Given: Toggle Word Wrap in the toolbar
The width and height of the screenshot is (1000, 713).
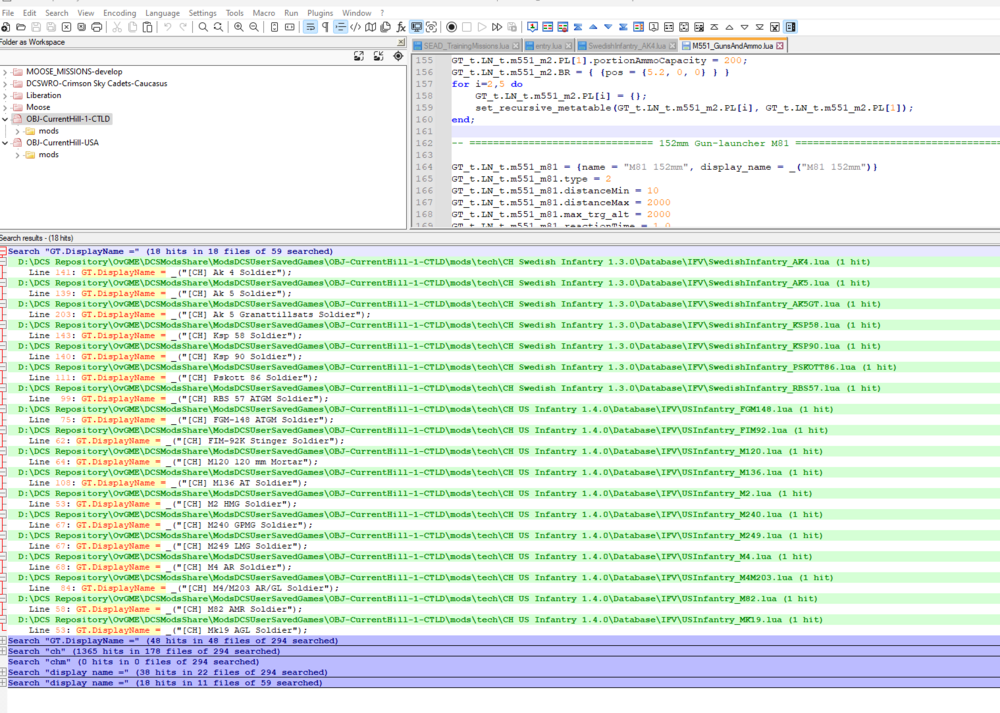Looking at the screenshot, I should (311, 27).
